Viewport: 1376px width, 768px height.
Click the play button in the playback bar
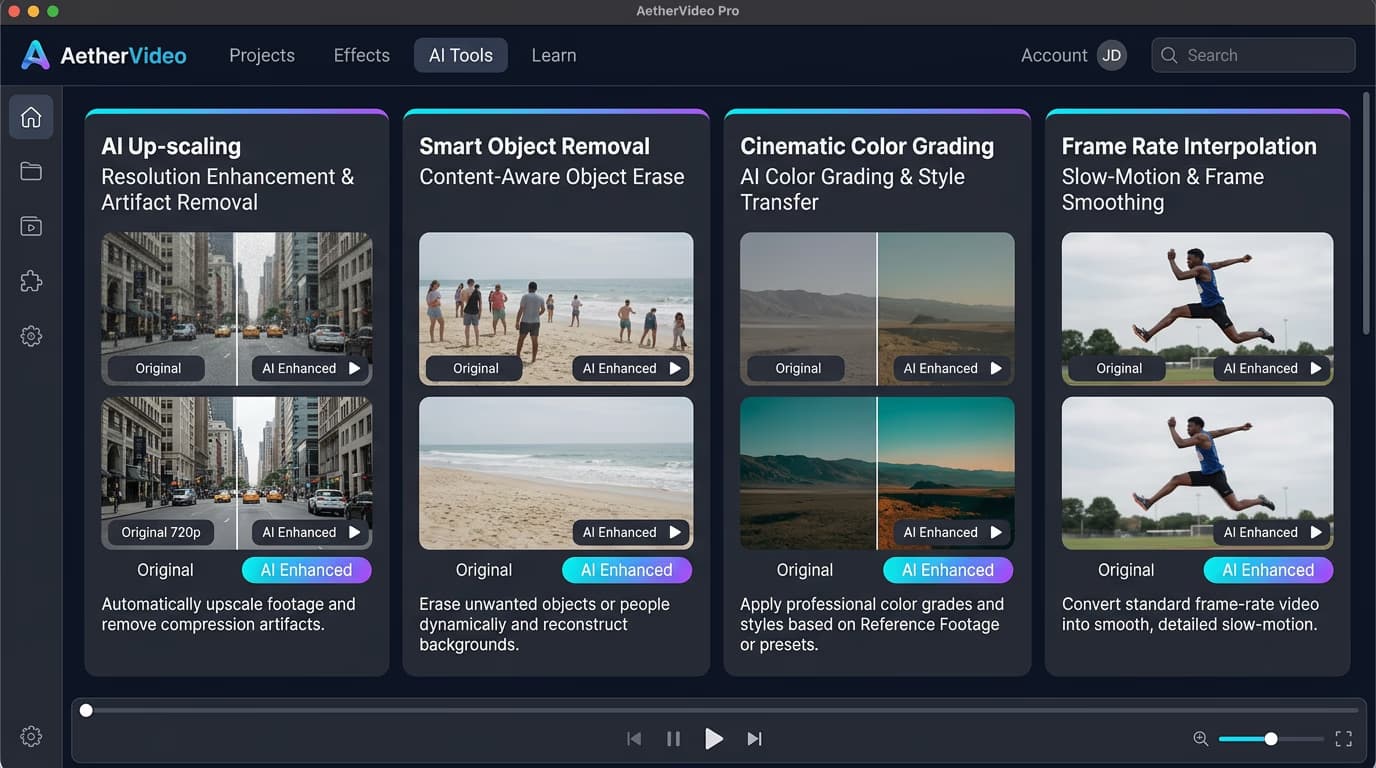pos(713,739)
